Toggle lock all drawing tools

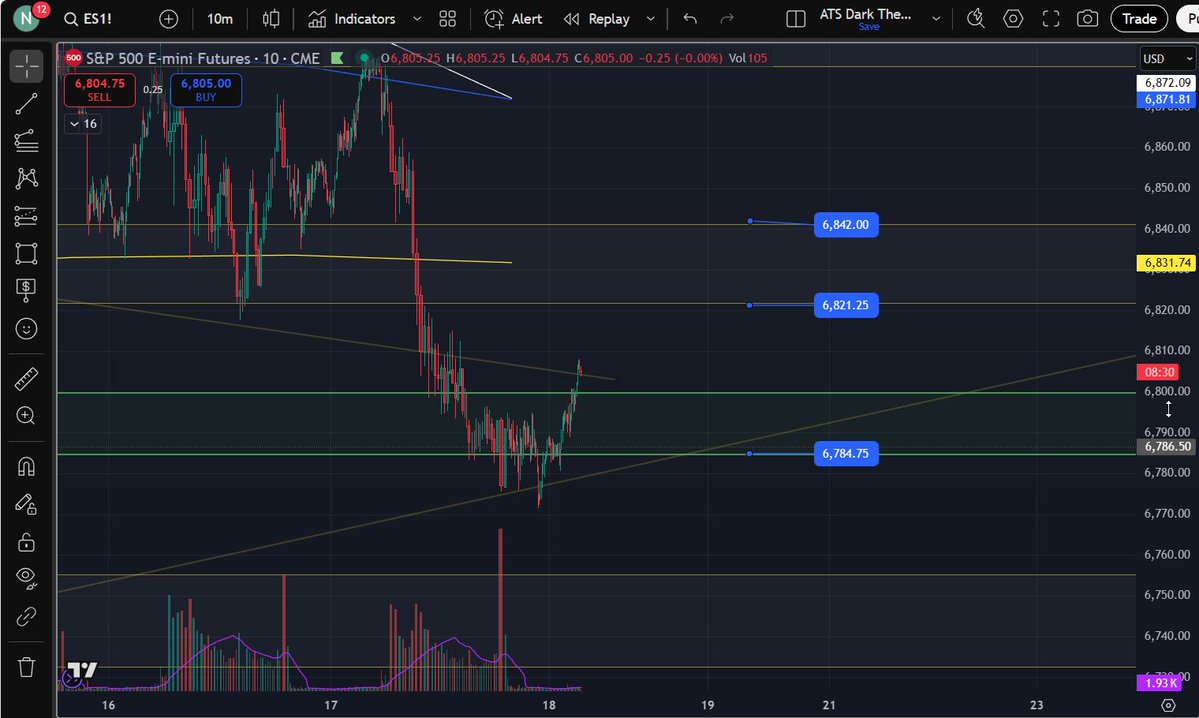point(26,542)
